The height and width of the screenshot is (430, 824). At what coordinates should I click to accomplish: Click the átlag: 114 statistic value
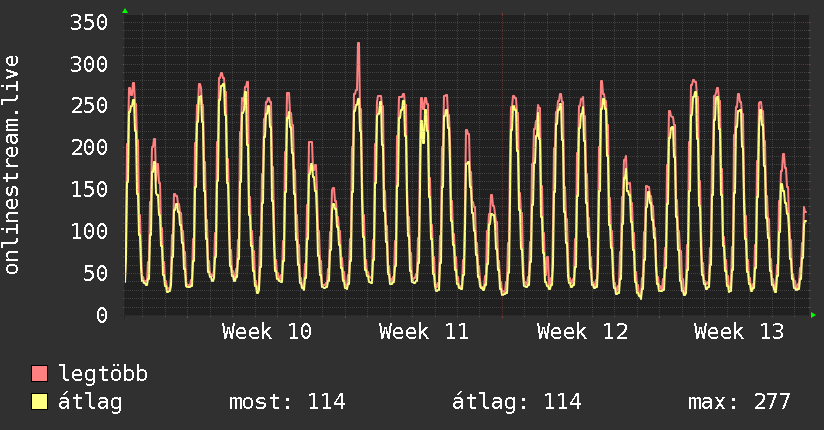click(517, 402)
